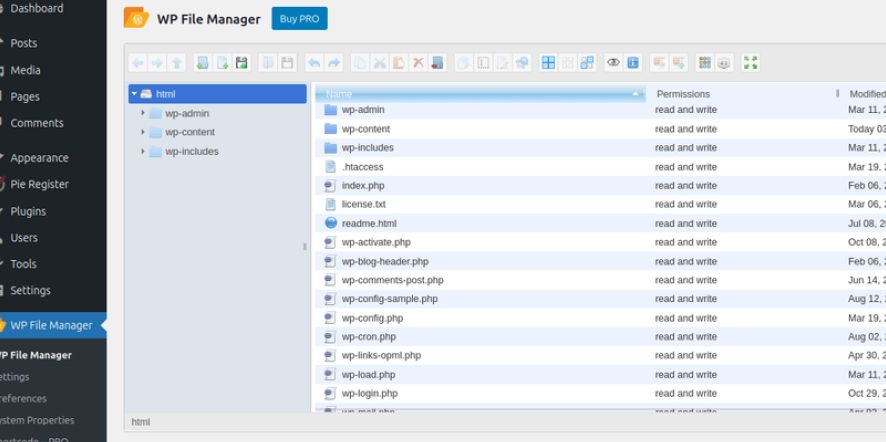Click the red X Delete icon
The width and height of the screenshot is (886, 442).
418,63
